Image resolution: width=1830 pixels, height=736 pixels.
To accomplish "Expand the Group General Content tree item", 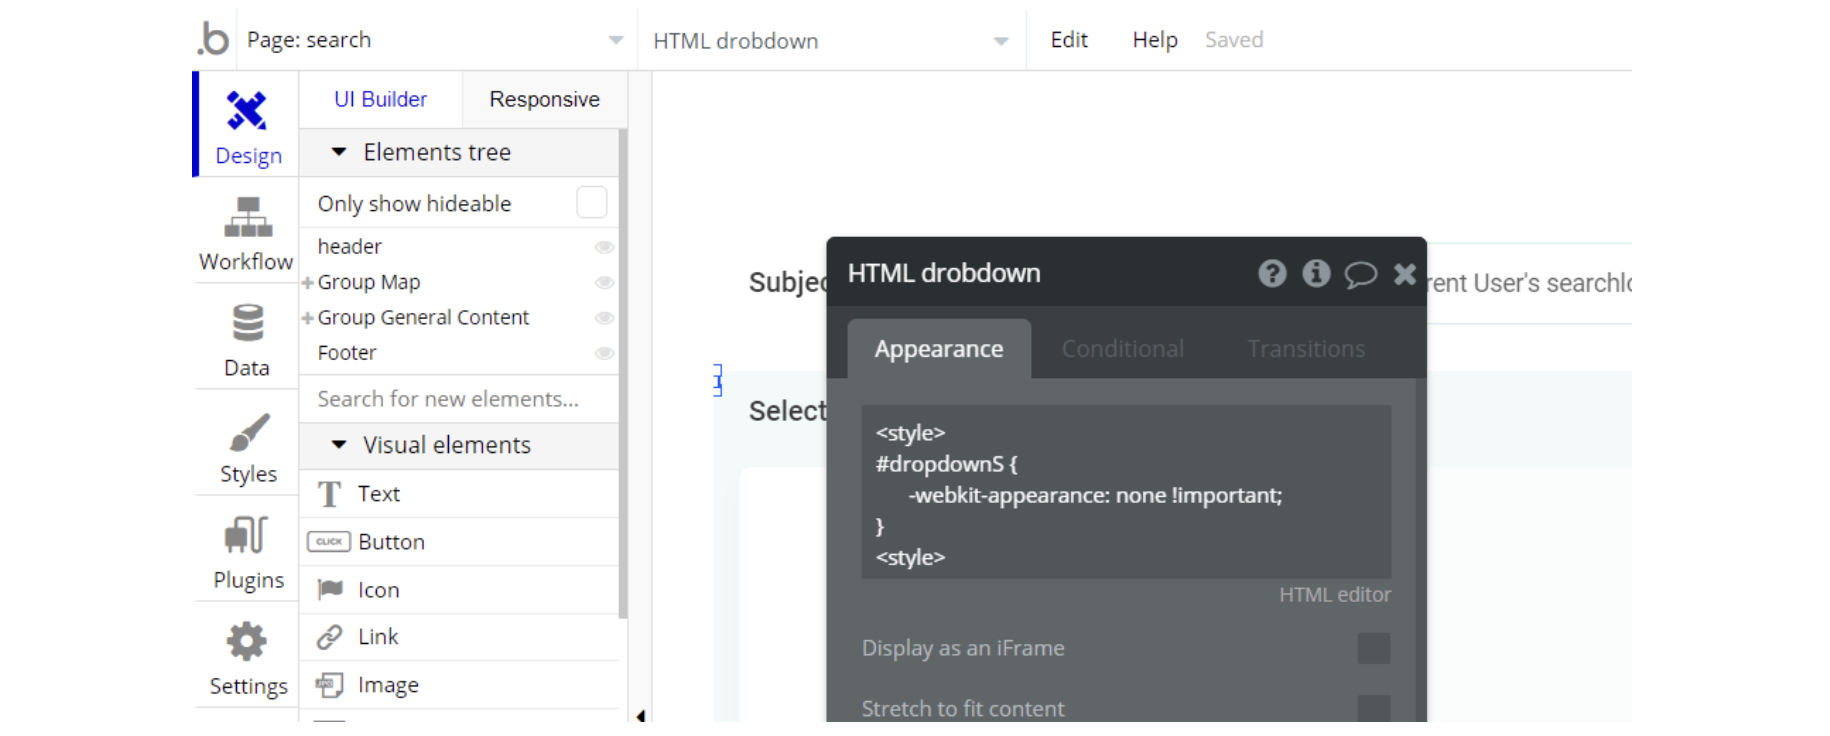I will coord(308,318).
